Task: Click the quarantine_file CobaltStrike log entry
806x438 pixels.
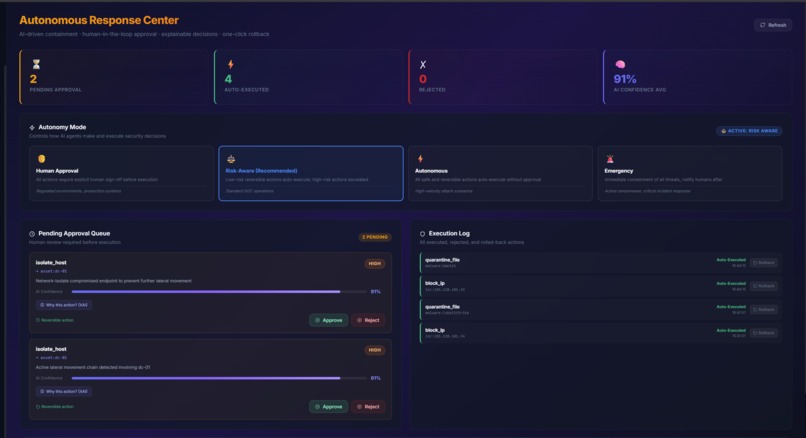Action: pyautogui.click(x=600, y=309)
